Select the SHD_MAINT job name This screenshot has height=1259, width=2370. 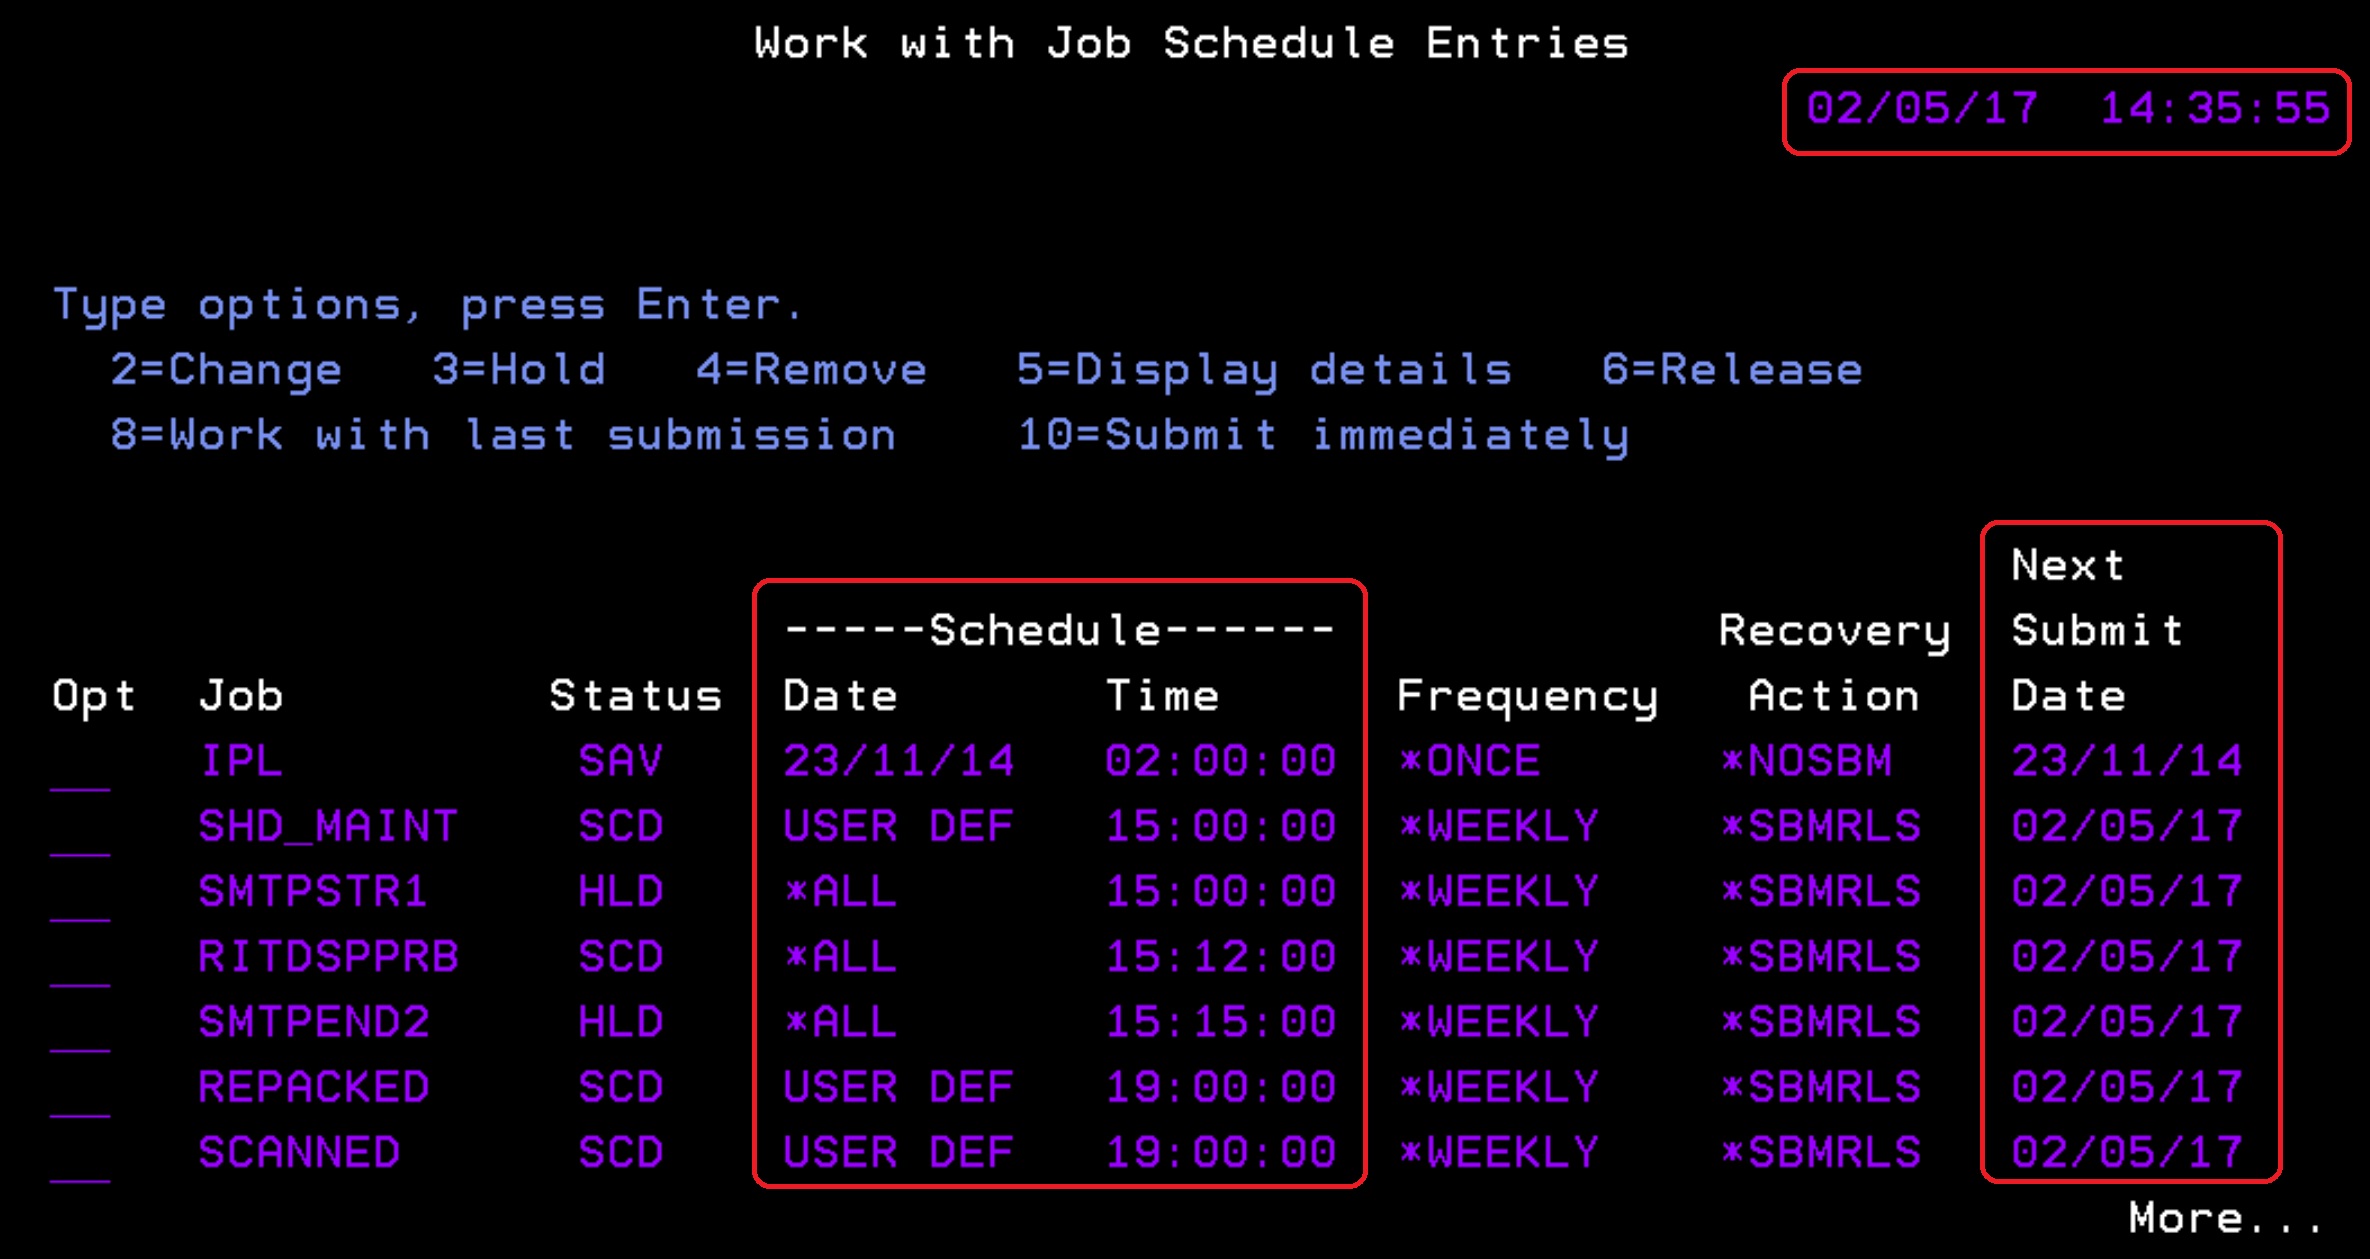[x=328, y=827]
